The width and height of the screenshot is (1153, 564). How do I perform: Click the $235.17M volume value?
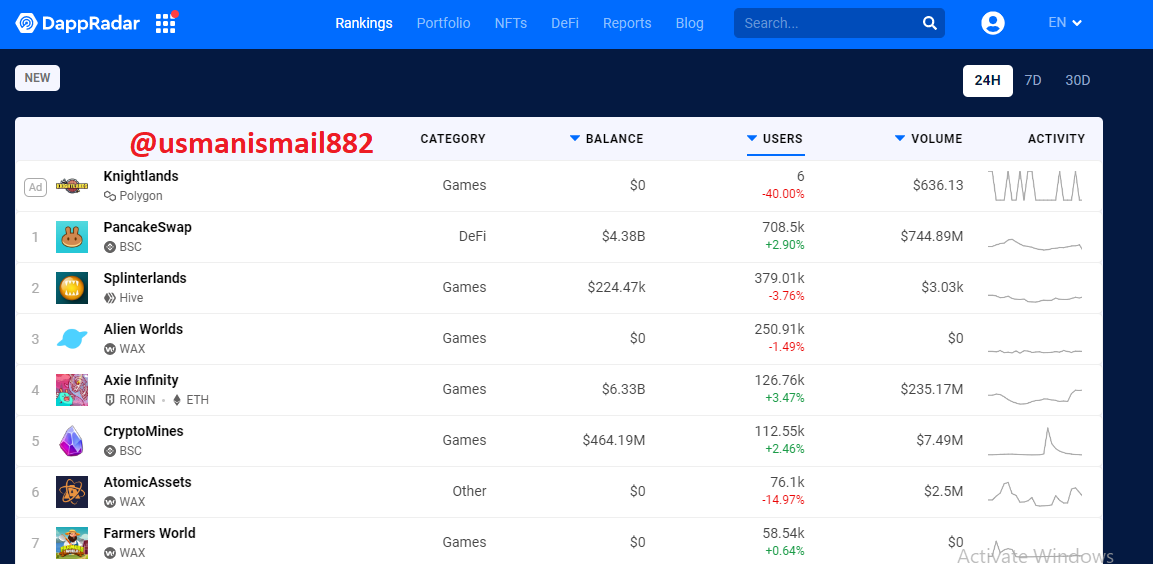coord(932,389)
